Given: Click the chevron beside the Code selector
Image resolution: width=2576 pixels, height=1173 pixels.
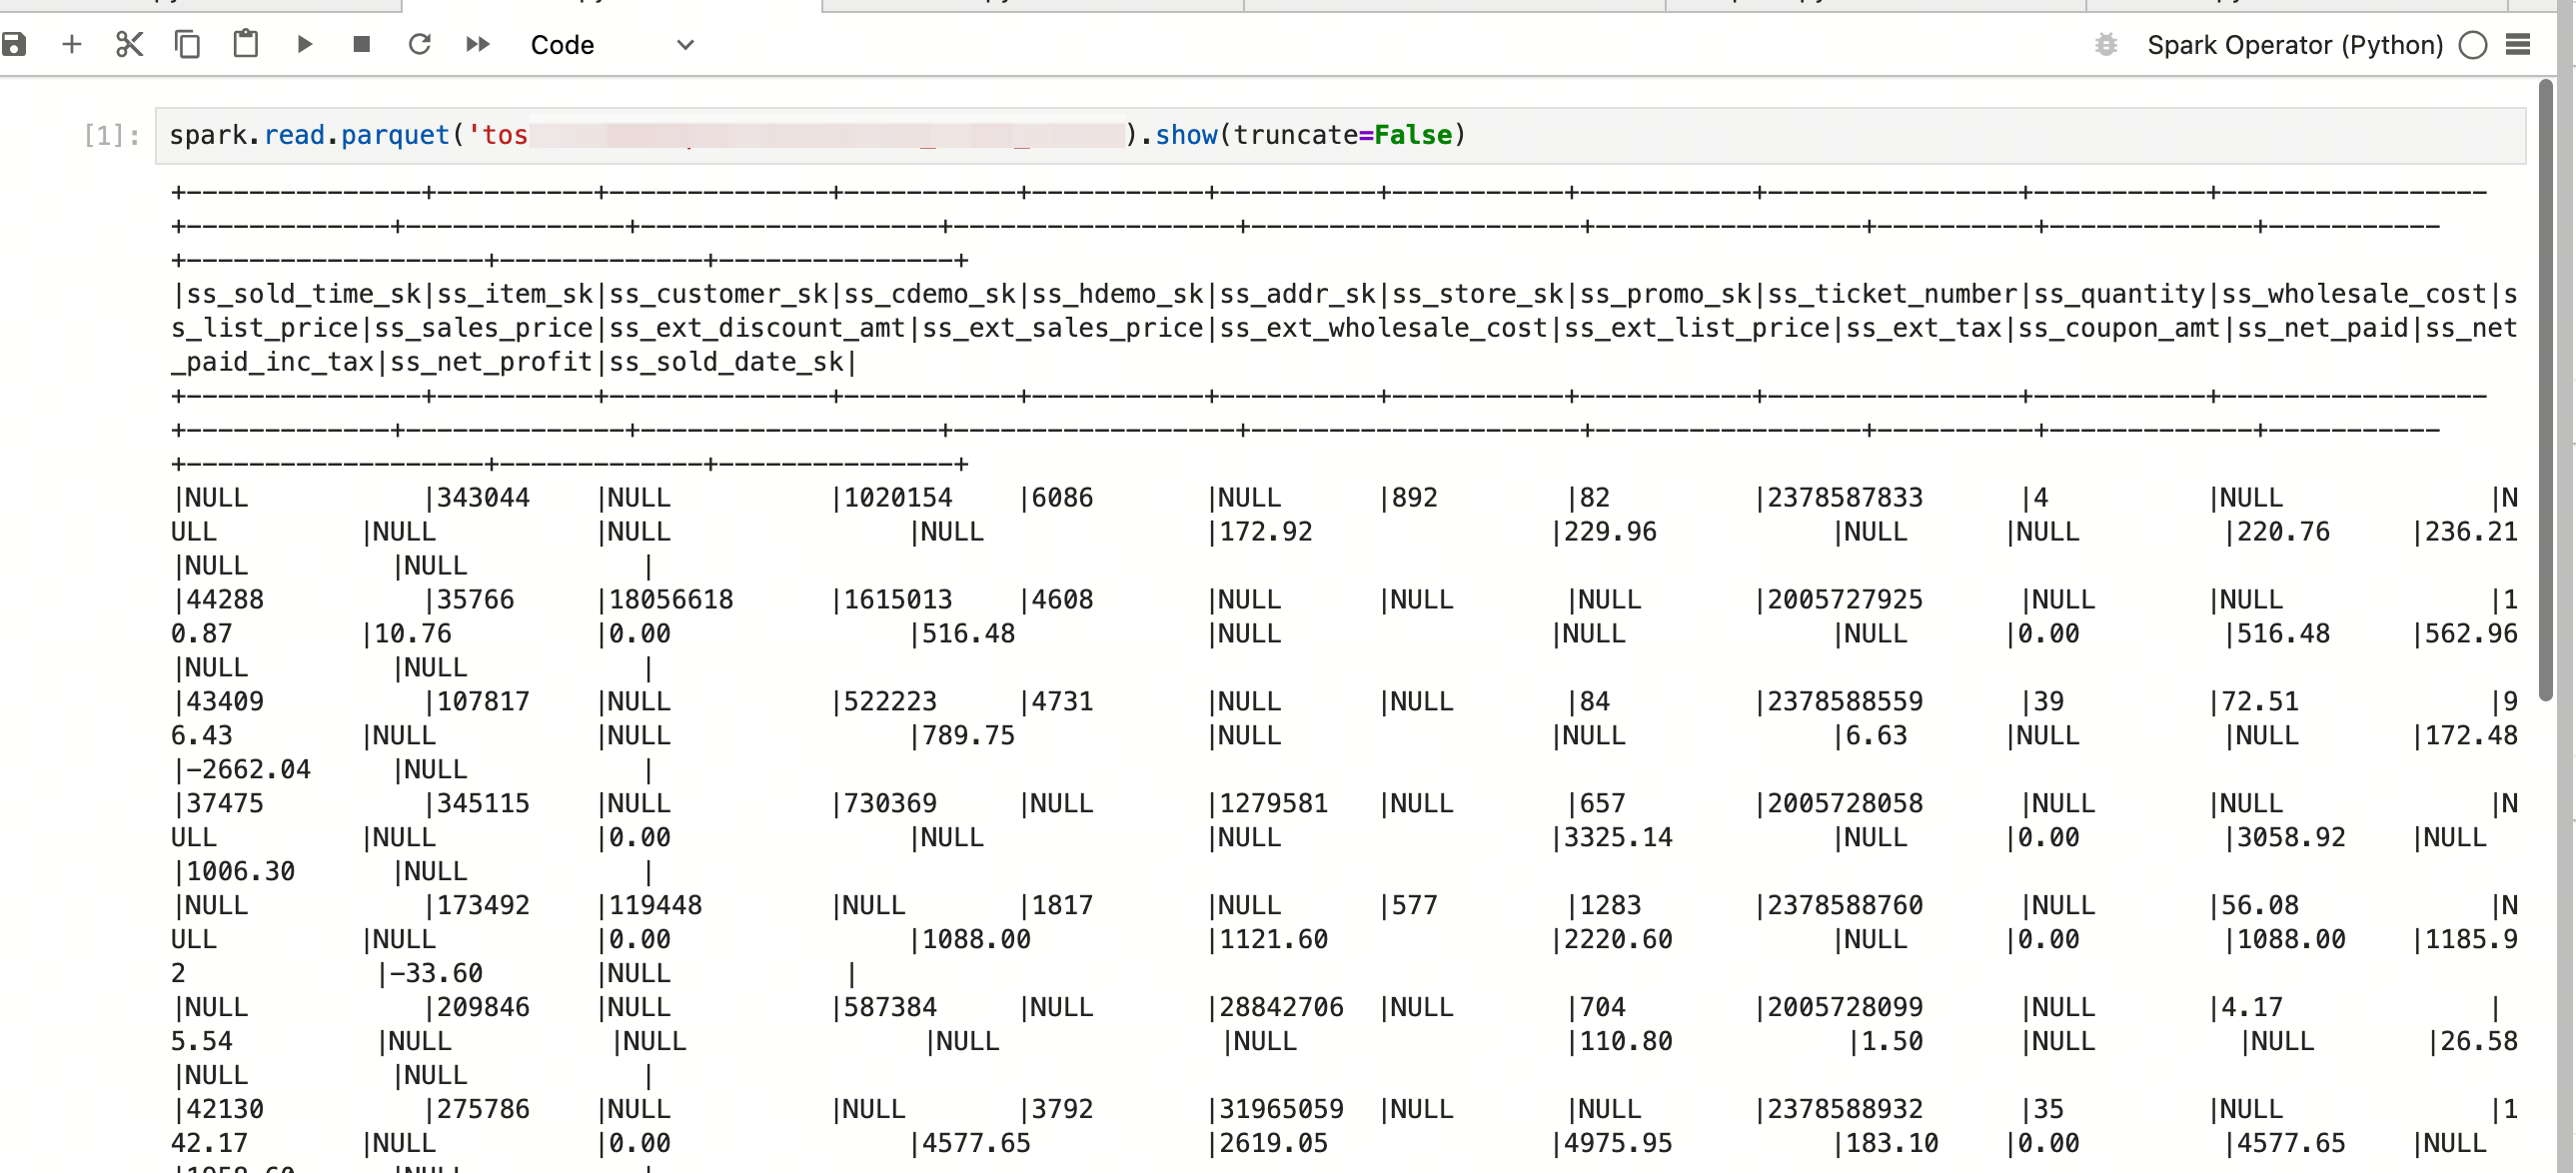Looking at the screenshot, I should tap(685, 45).
